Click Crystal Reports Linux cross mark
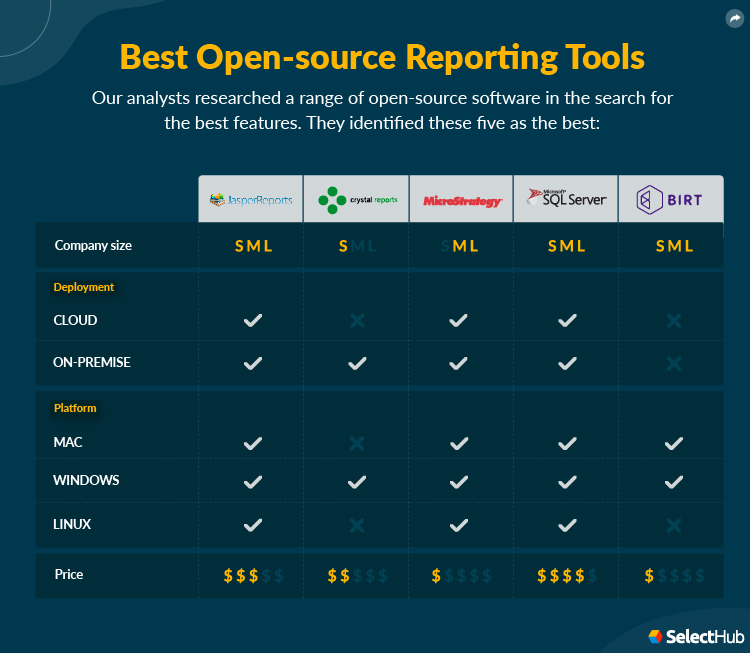Viewport: 750px width, 653px height. click(357, 525)
